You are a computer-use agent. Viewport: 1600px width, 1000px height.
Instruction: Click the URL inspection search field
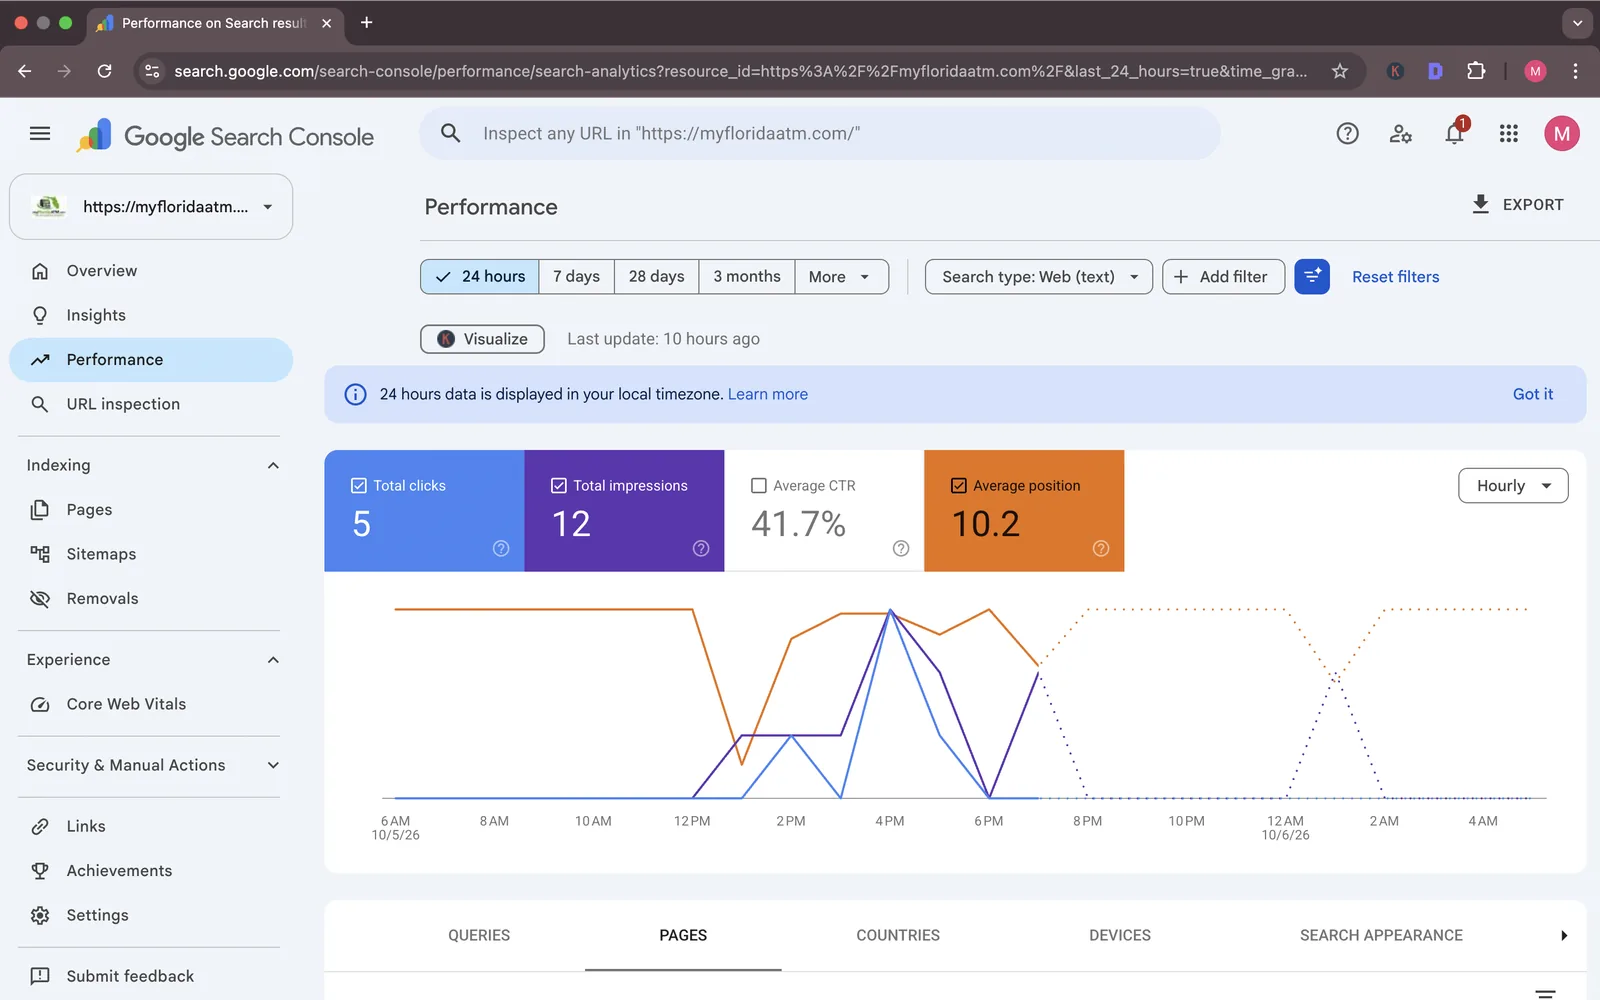(x=820, y=134)
